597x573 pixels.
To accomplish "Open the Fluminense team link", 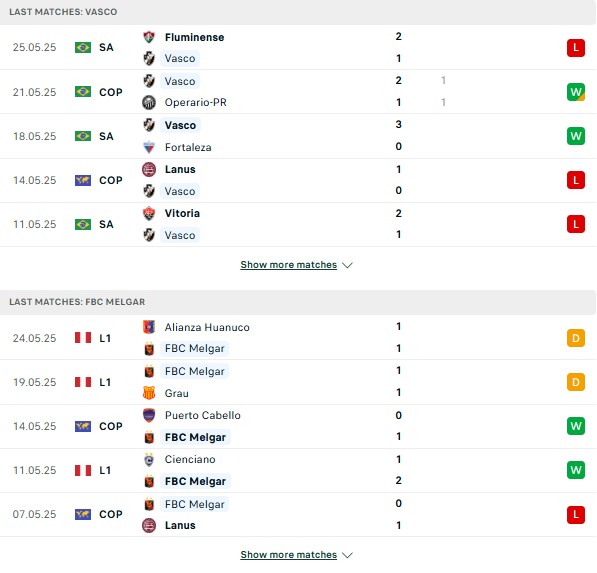I will 194,37.
